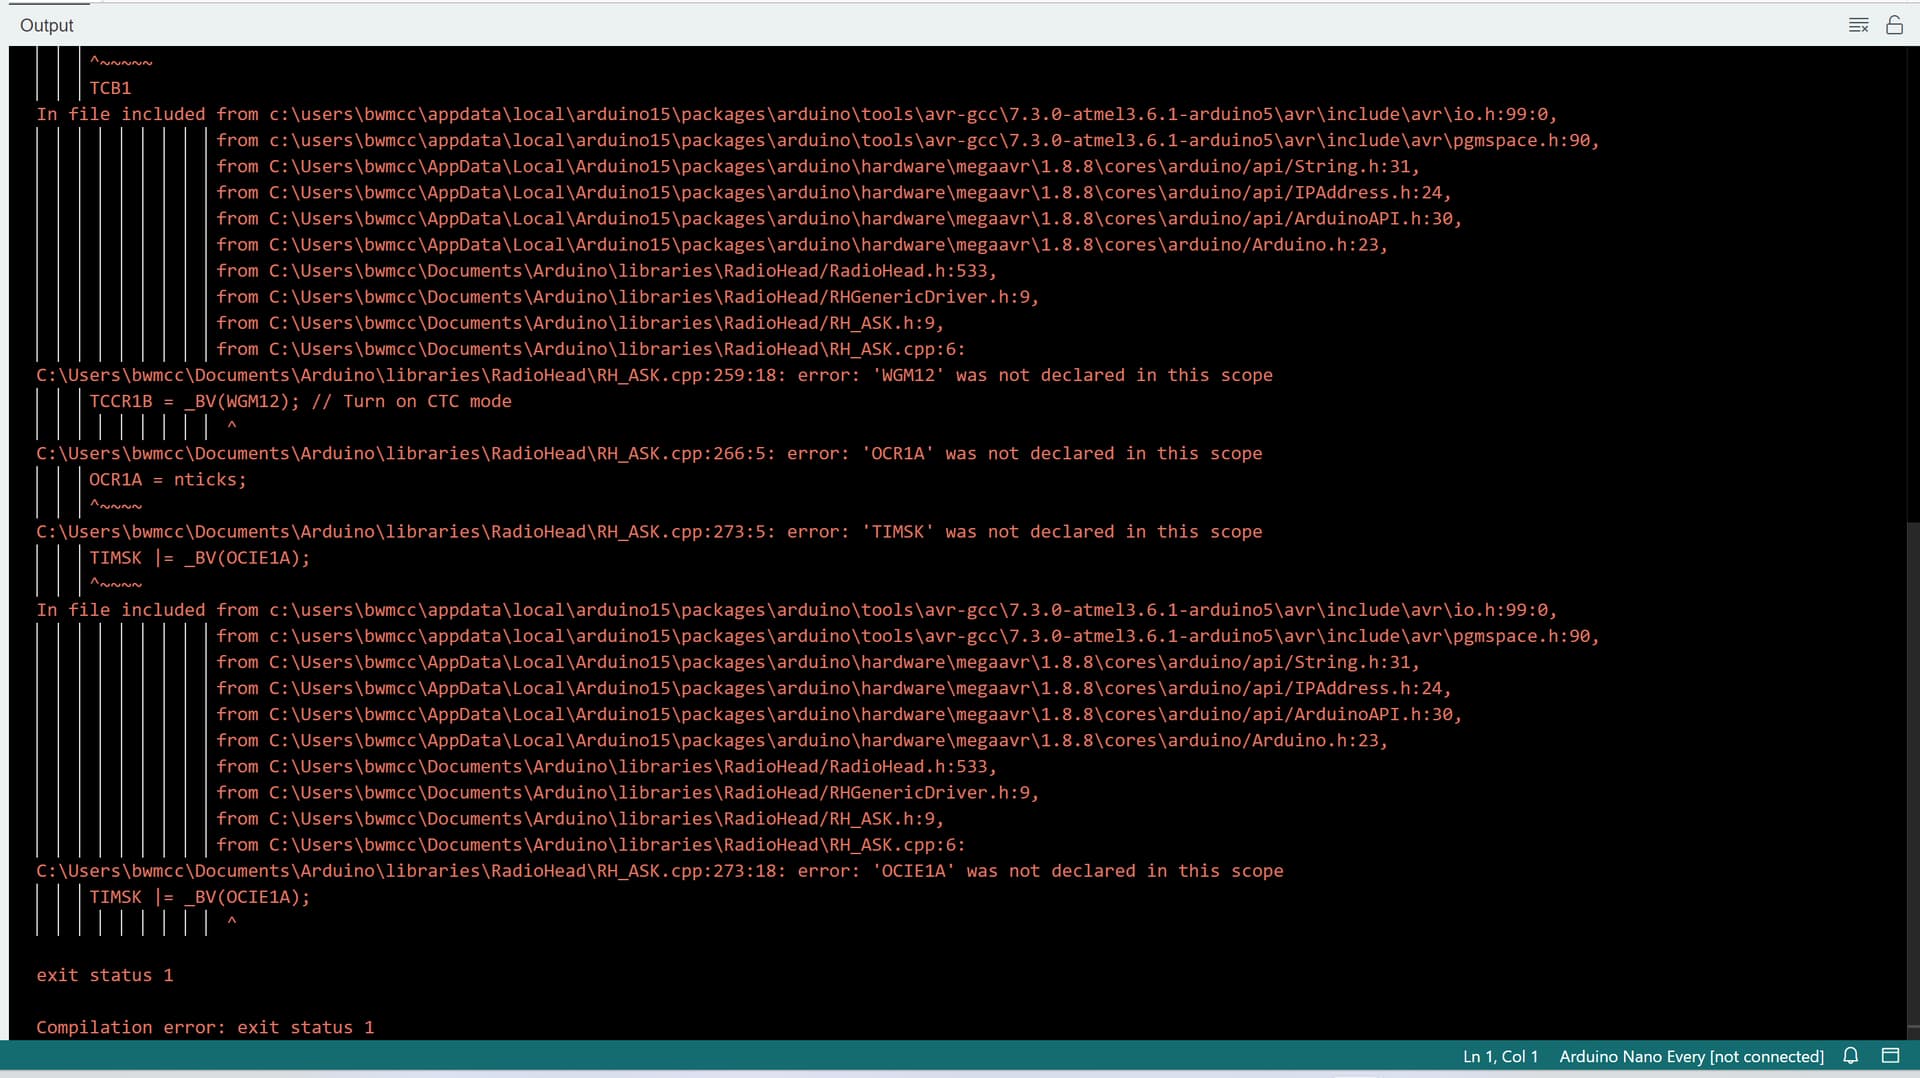Click second 'RHGenericDriver.h:9' include line
The width and height of the screenshot is (1920, 1078).
tap(628, 792)
